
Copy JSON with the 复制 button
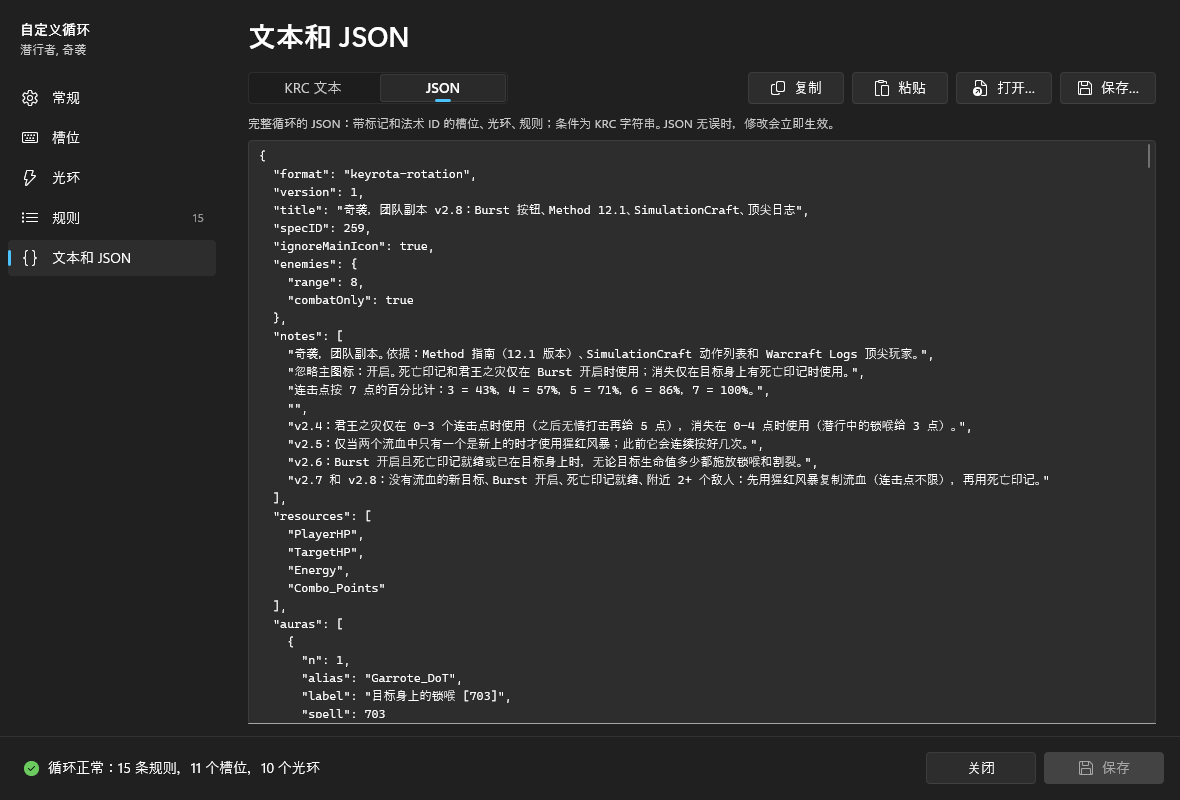click(795, 88)
